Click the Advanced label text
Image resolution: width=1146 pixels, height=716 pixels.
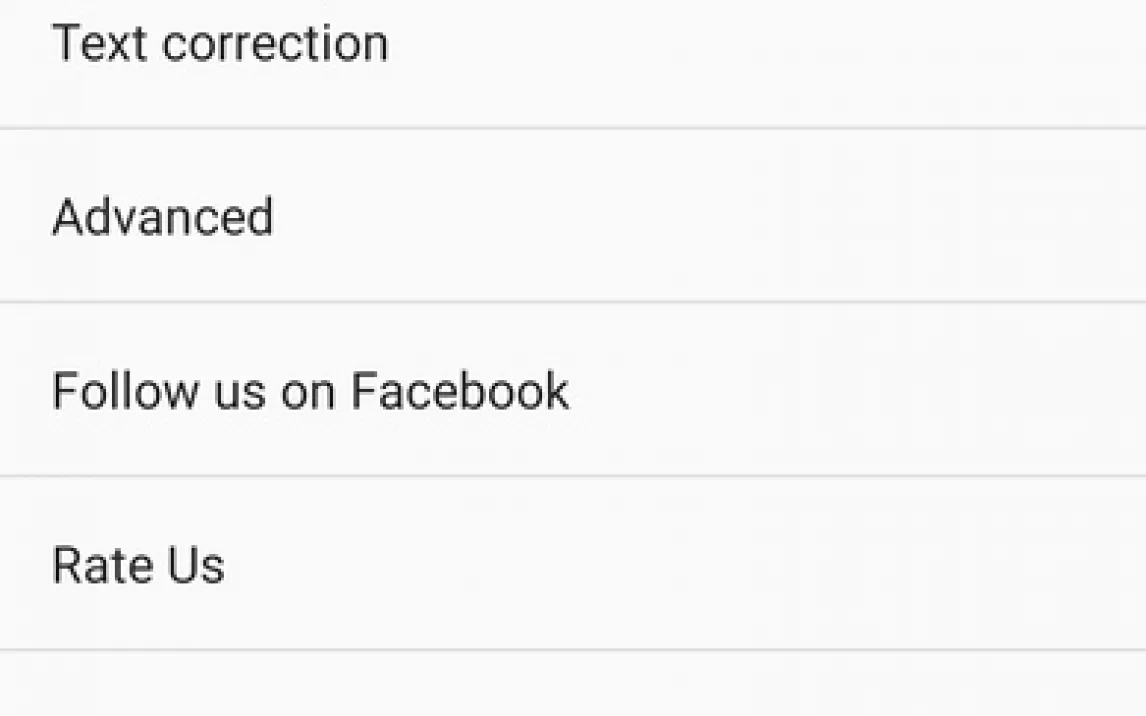pos(163,216)
